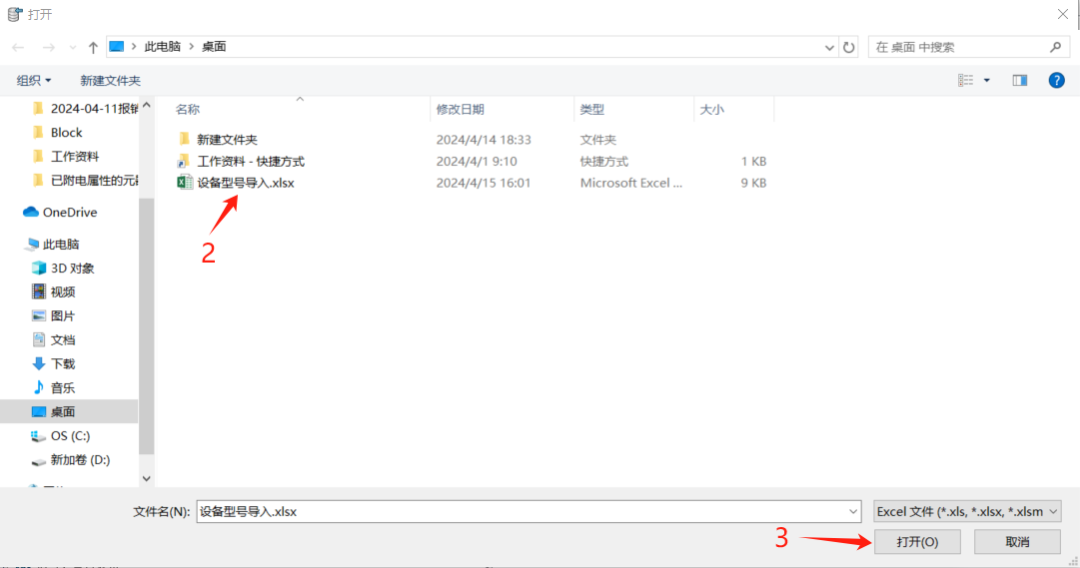Screen dimensions: 1080x568
Task: Select the 新建文件夹 folder in the file list
Action: point(227,140)
